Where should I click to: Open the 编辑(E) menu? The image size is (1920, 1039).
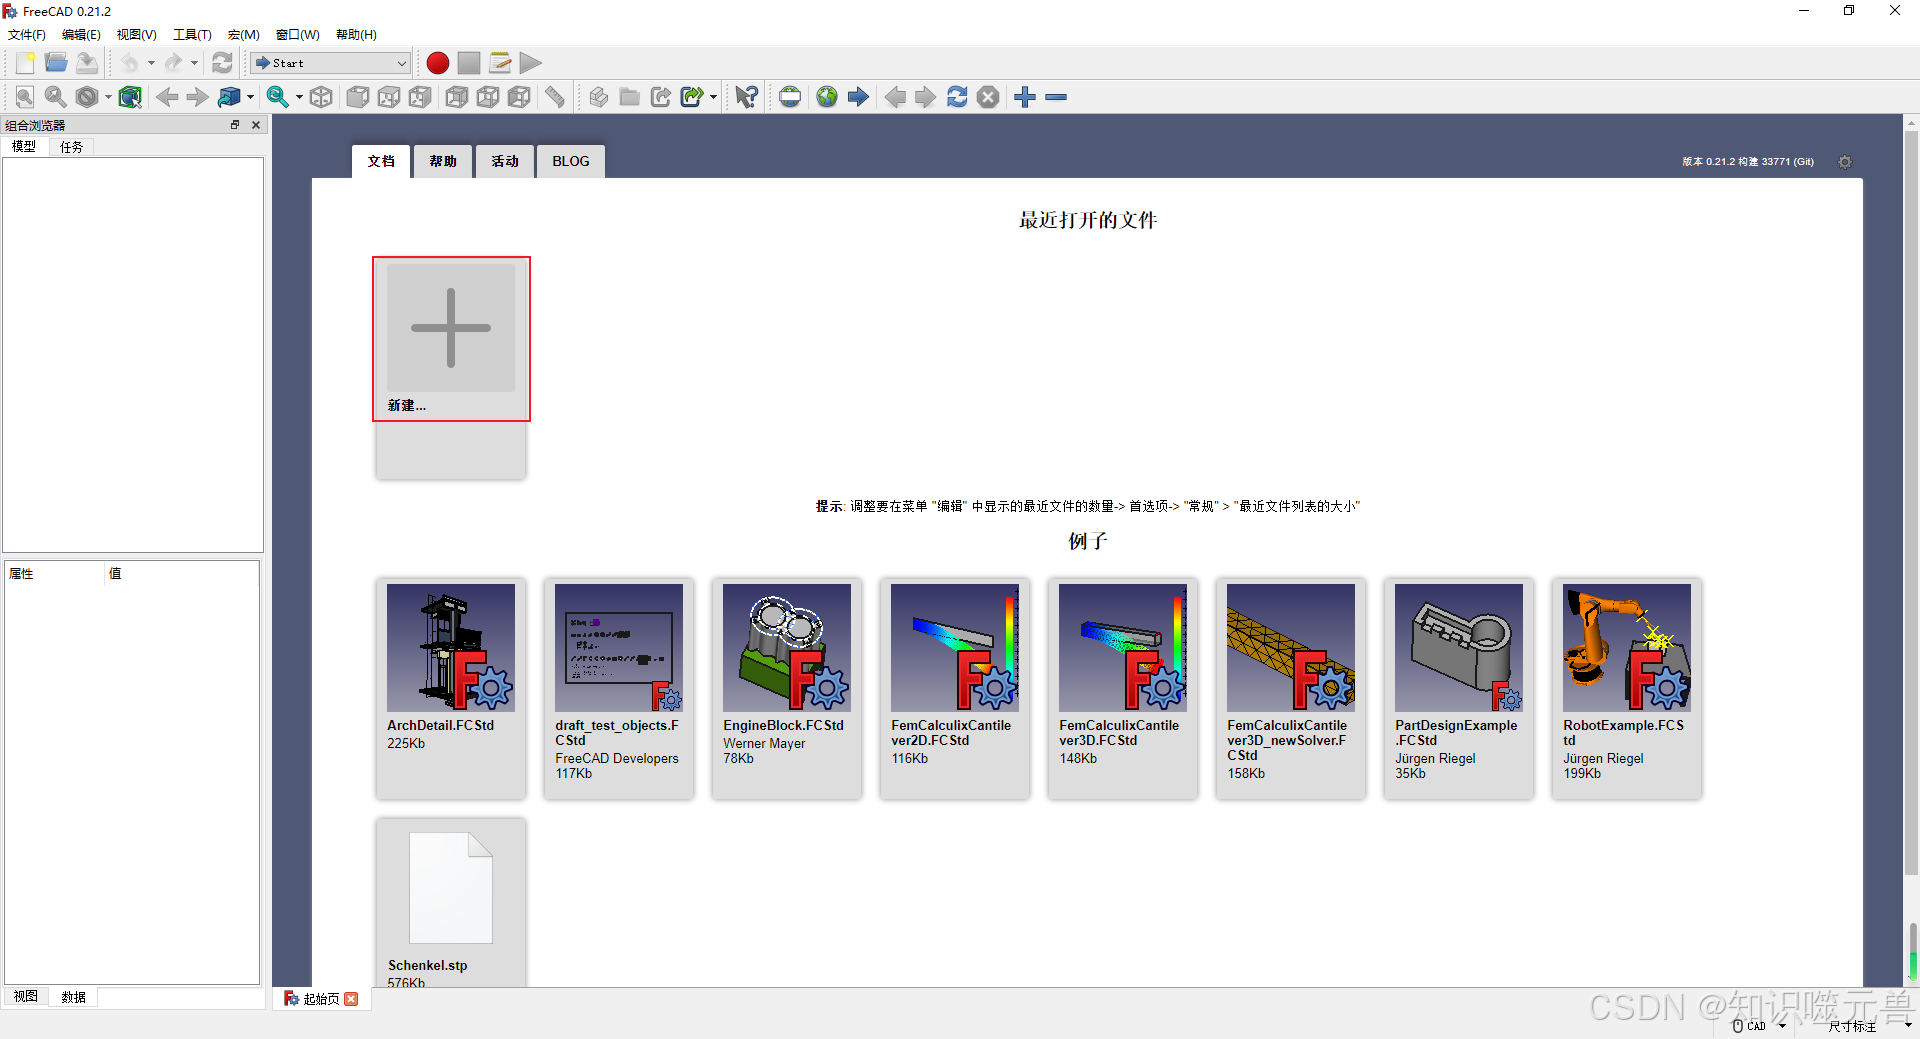[81, 35]
